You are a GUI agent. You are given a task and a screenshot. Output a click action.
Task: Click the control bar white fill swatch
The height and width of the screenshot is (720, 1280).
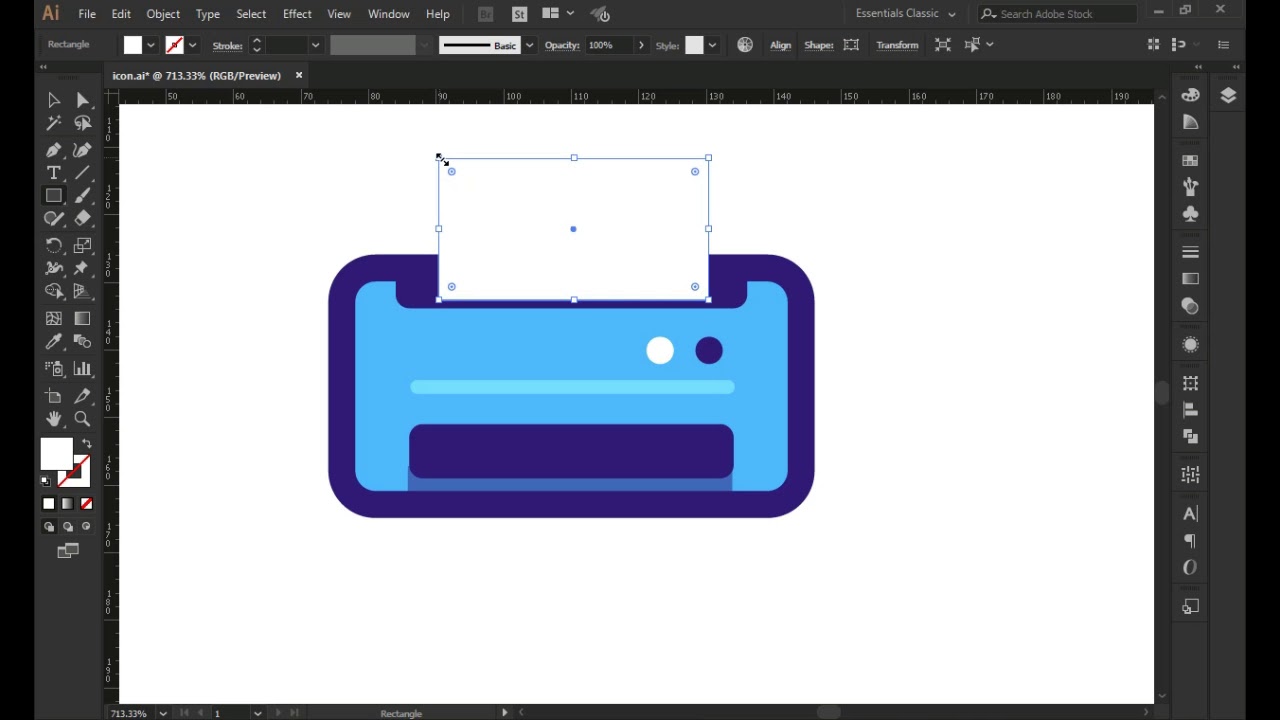(x=133, y=45)
